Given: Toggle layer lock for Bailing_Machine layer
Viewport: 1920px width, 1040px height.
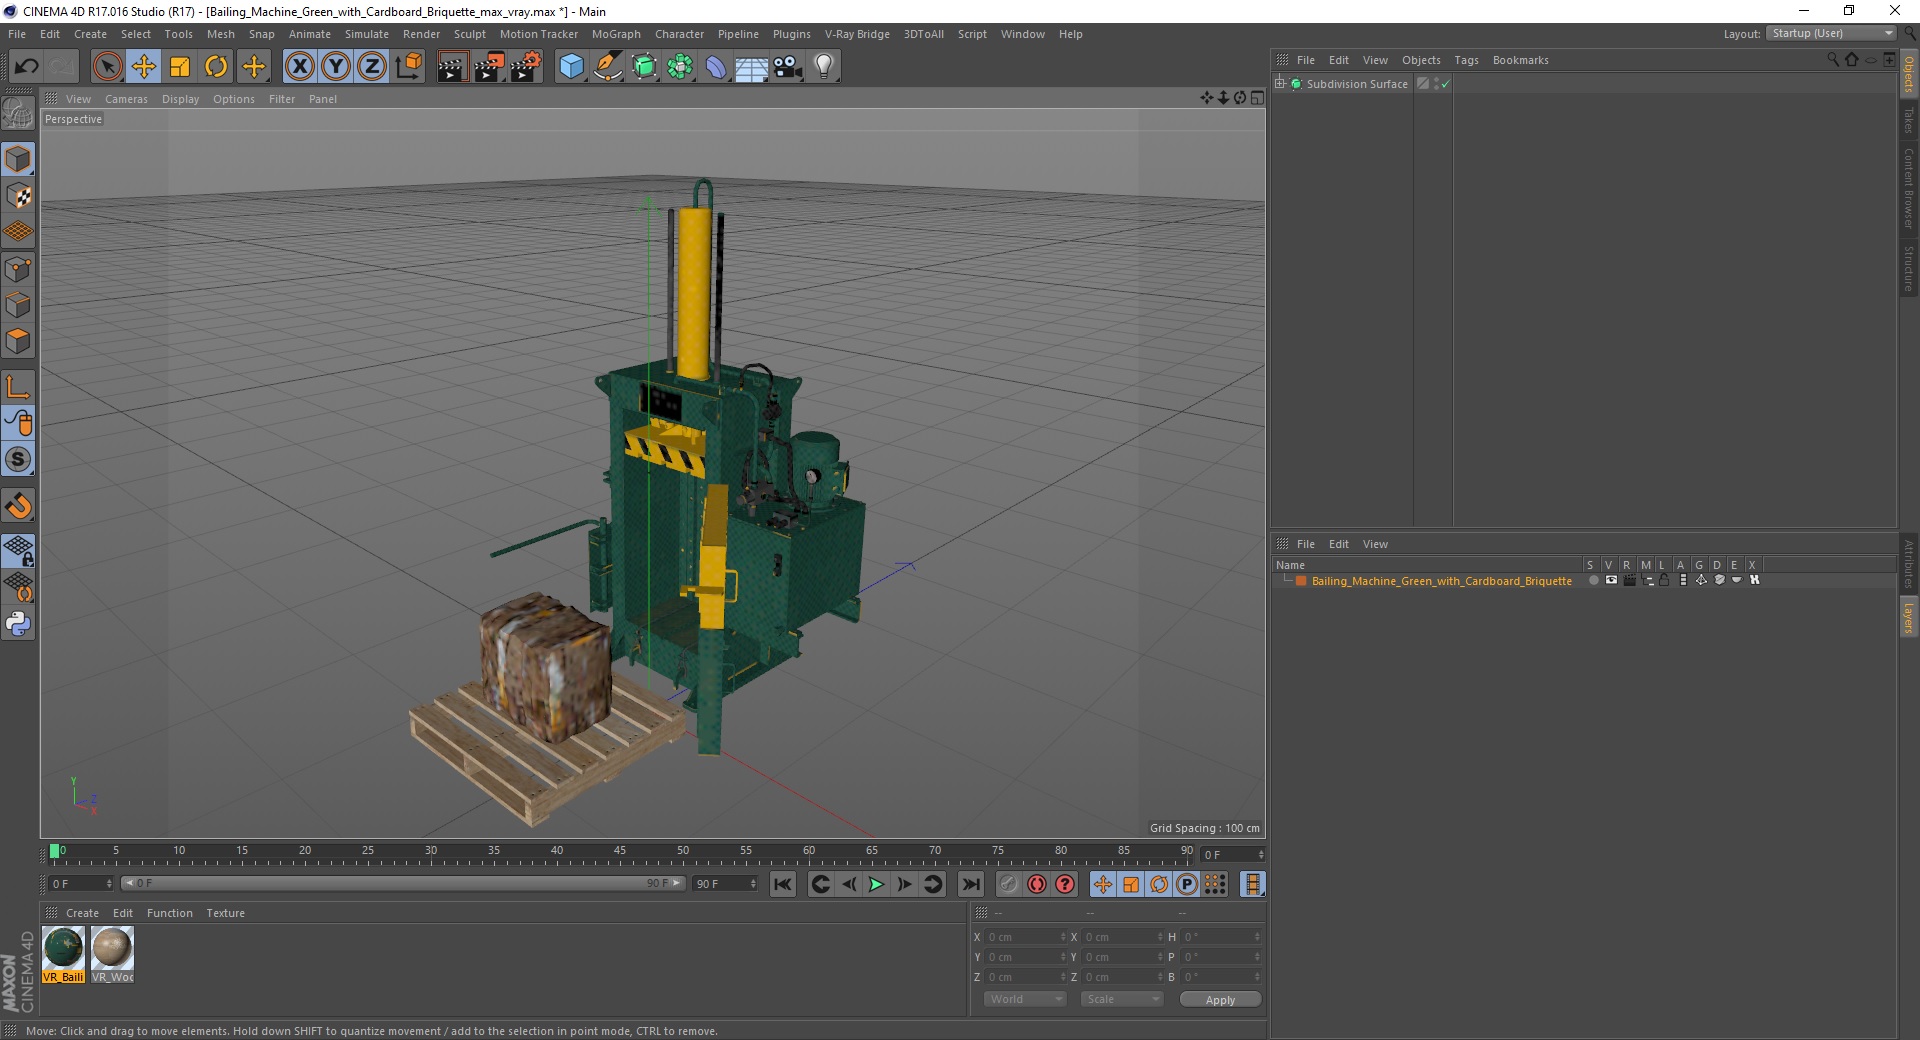Looking at the screenshot, I should [x=1664, y=580].
